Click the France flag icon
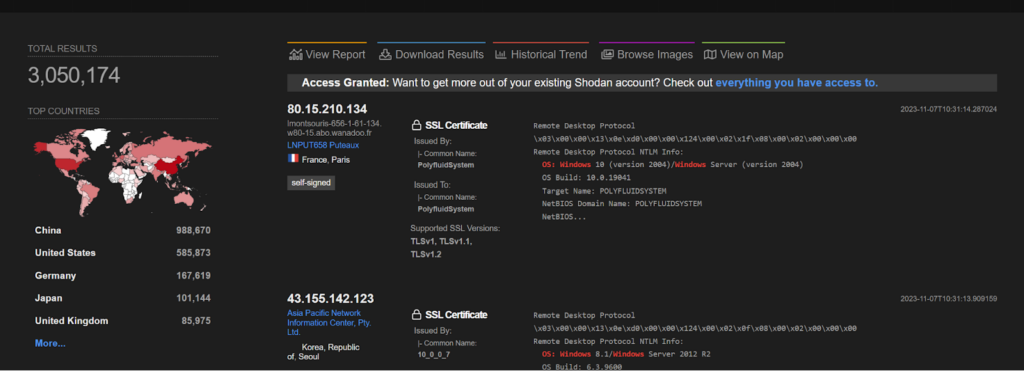Screen dimensions: 1024x371 click(x=293, y=159)
